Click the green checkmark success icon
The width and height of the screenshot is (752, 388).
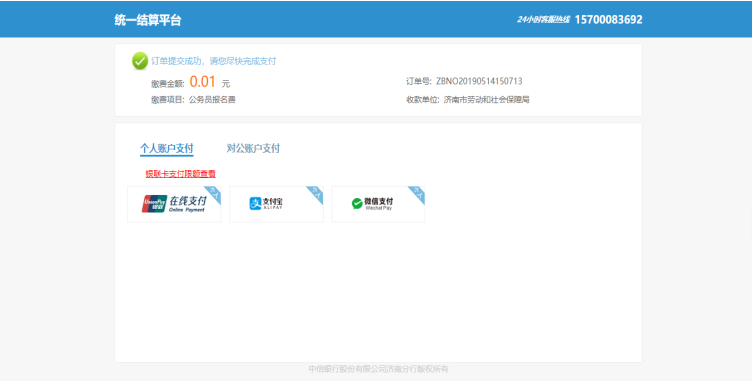click(x=140, y=61)
